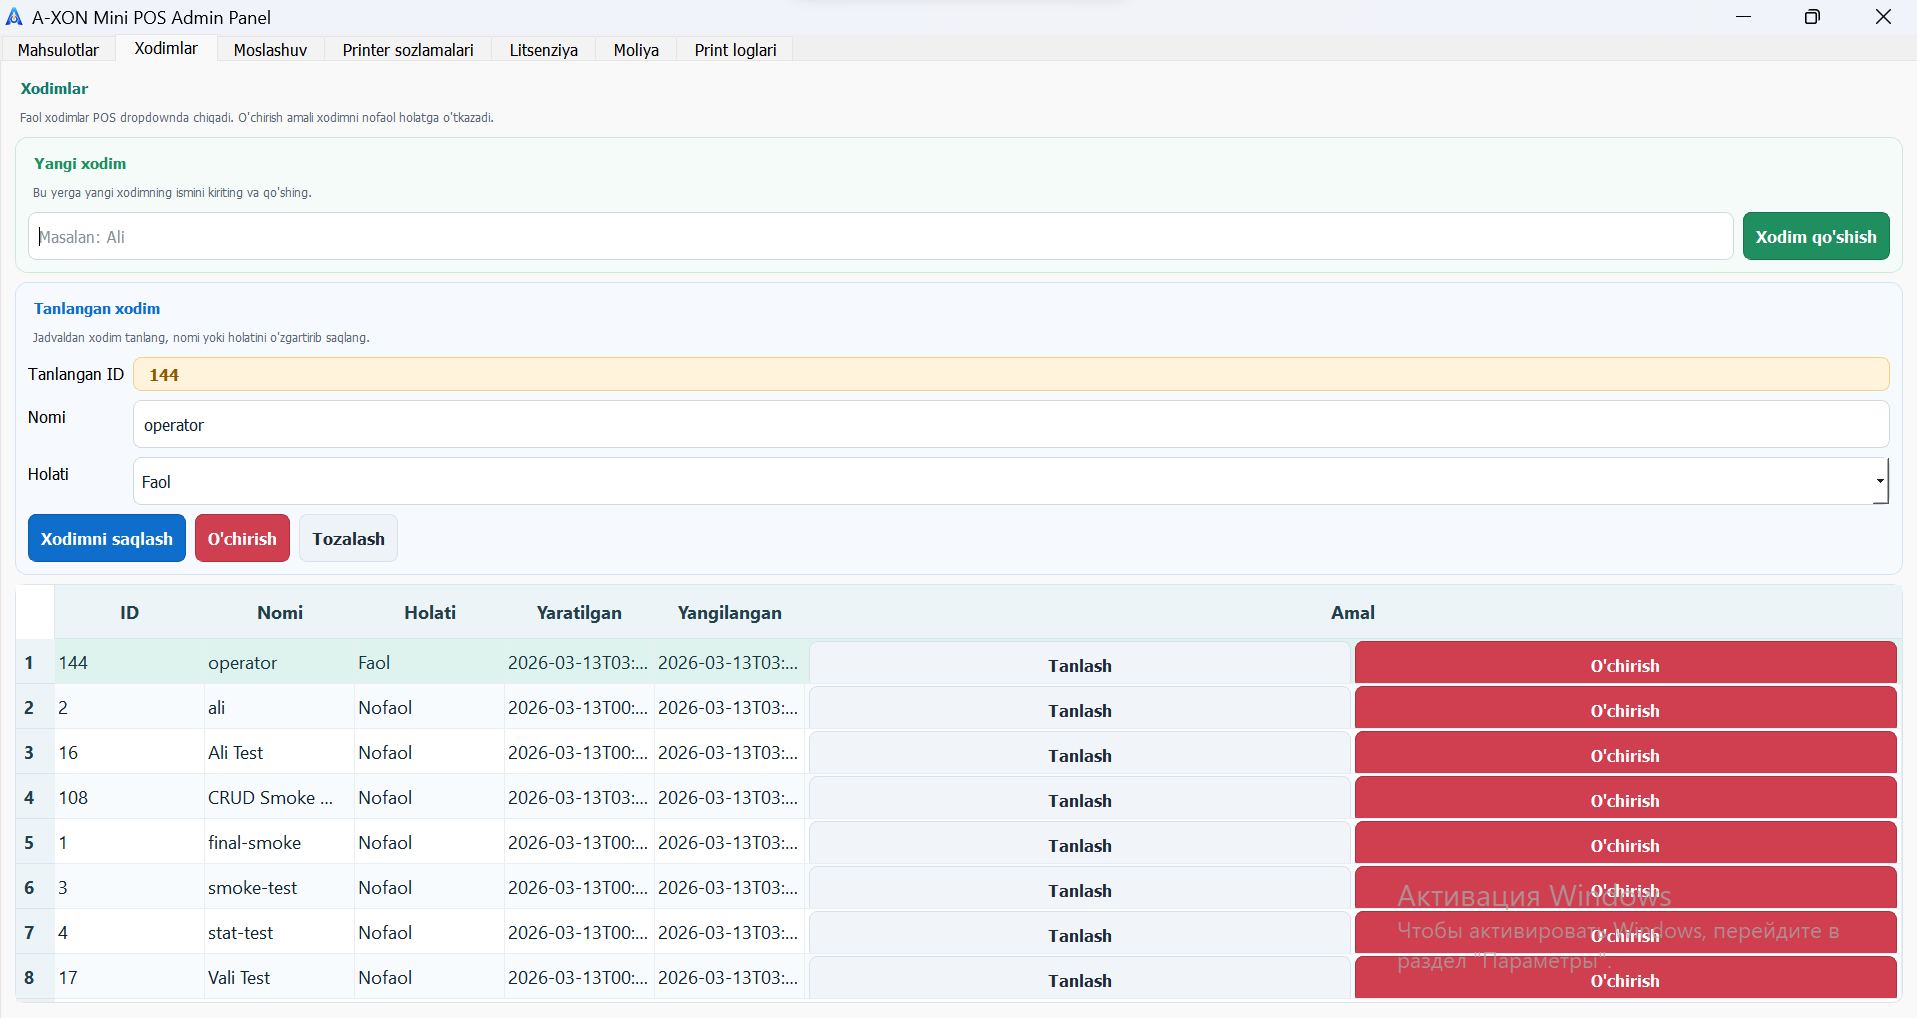This screenshot has height=1018, width=1917.
Task: Click the Nomi field containing operator
Action: [x=1010, y=425]
